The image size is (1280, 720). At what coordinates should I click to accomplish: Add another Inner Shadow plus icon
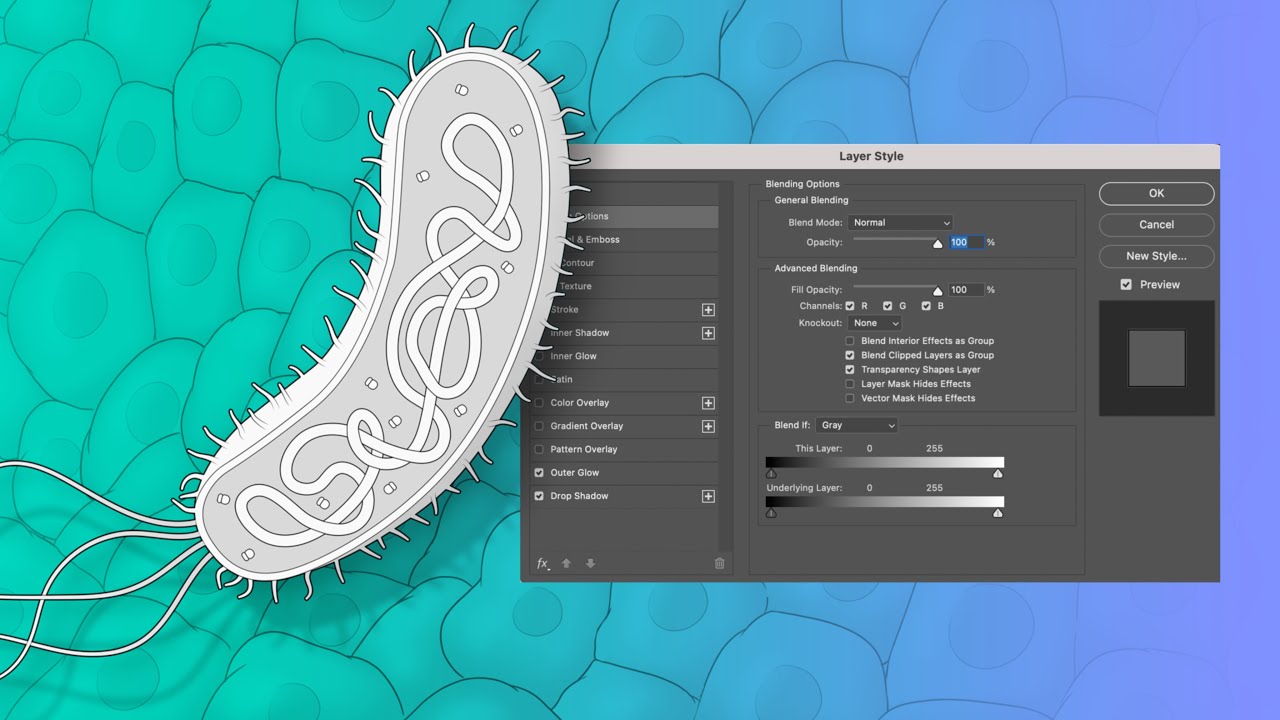tap(708, 333)
